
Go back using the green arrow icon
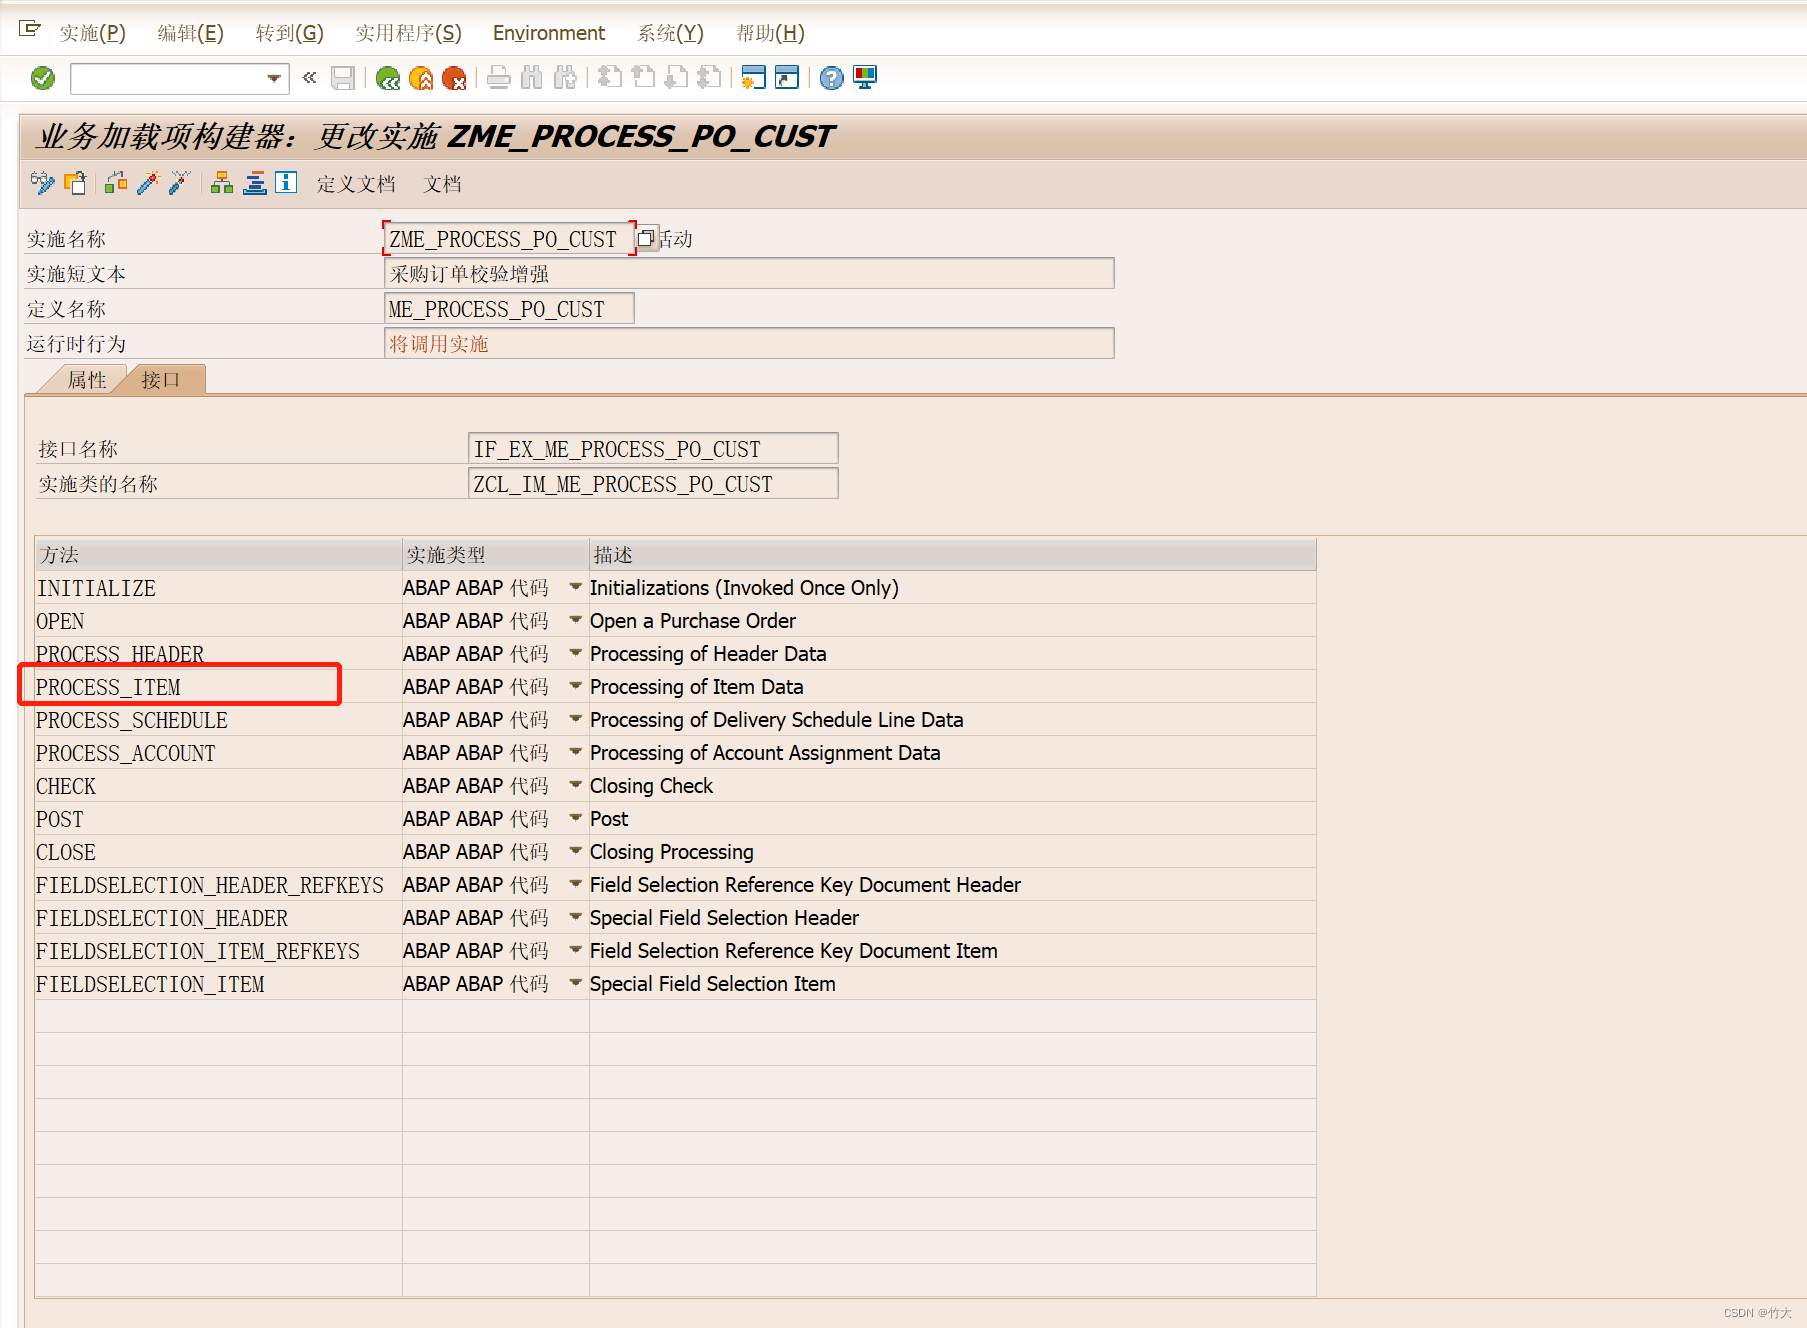coord(388,78)
